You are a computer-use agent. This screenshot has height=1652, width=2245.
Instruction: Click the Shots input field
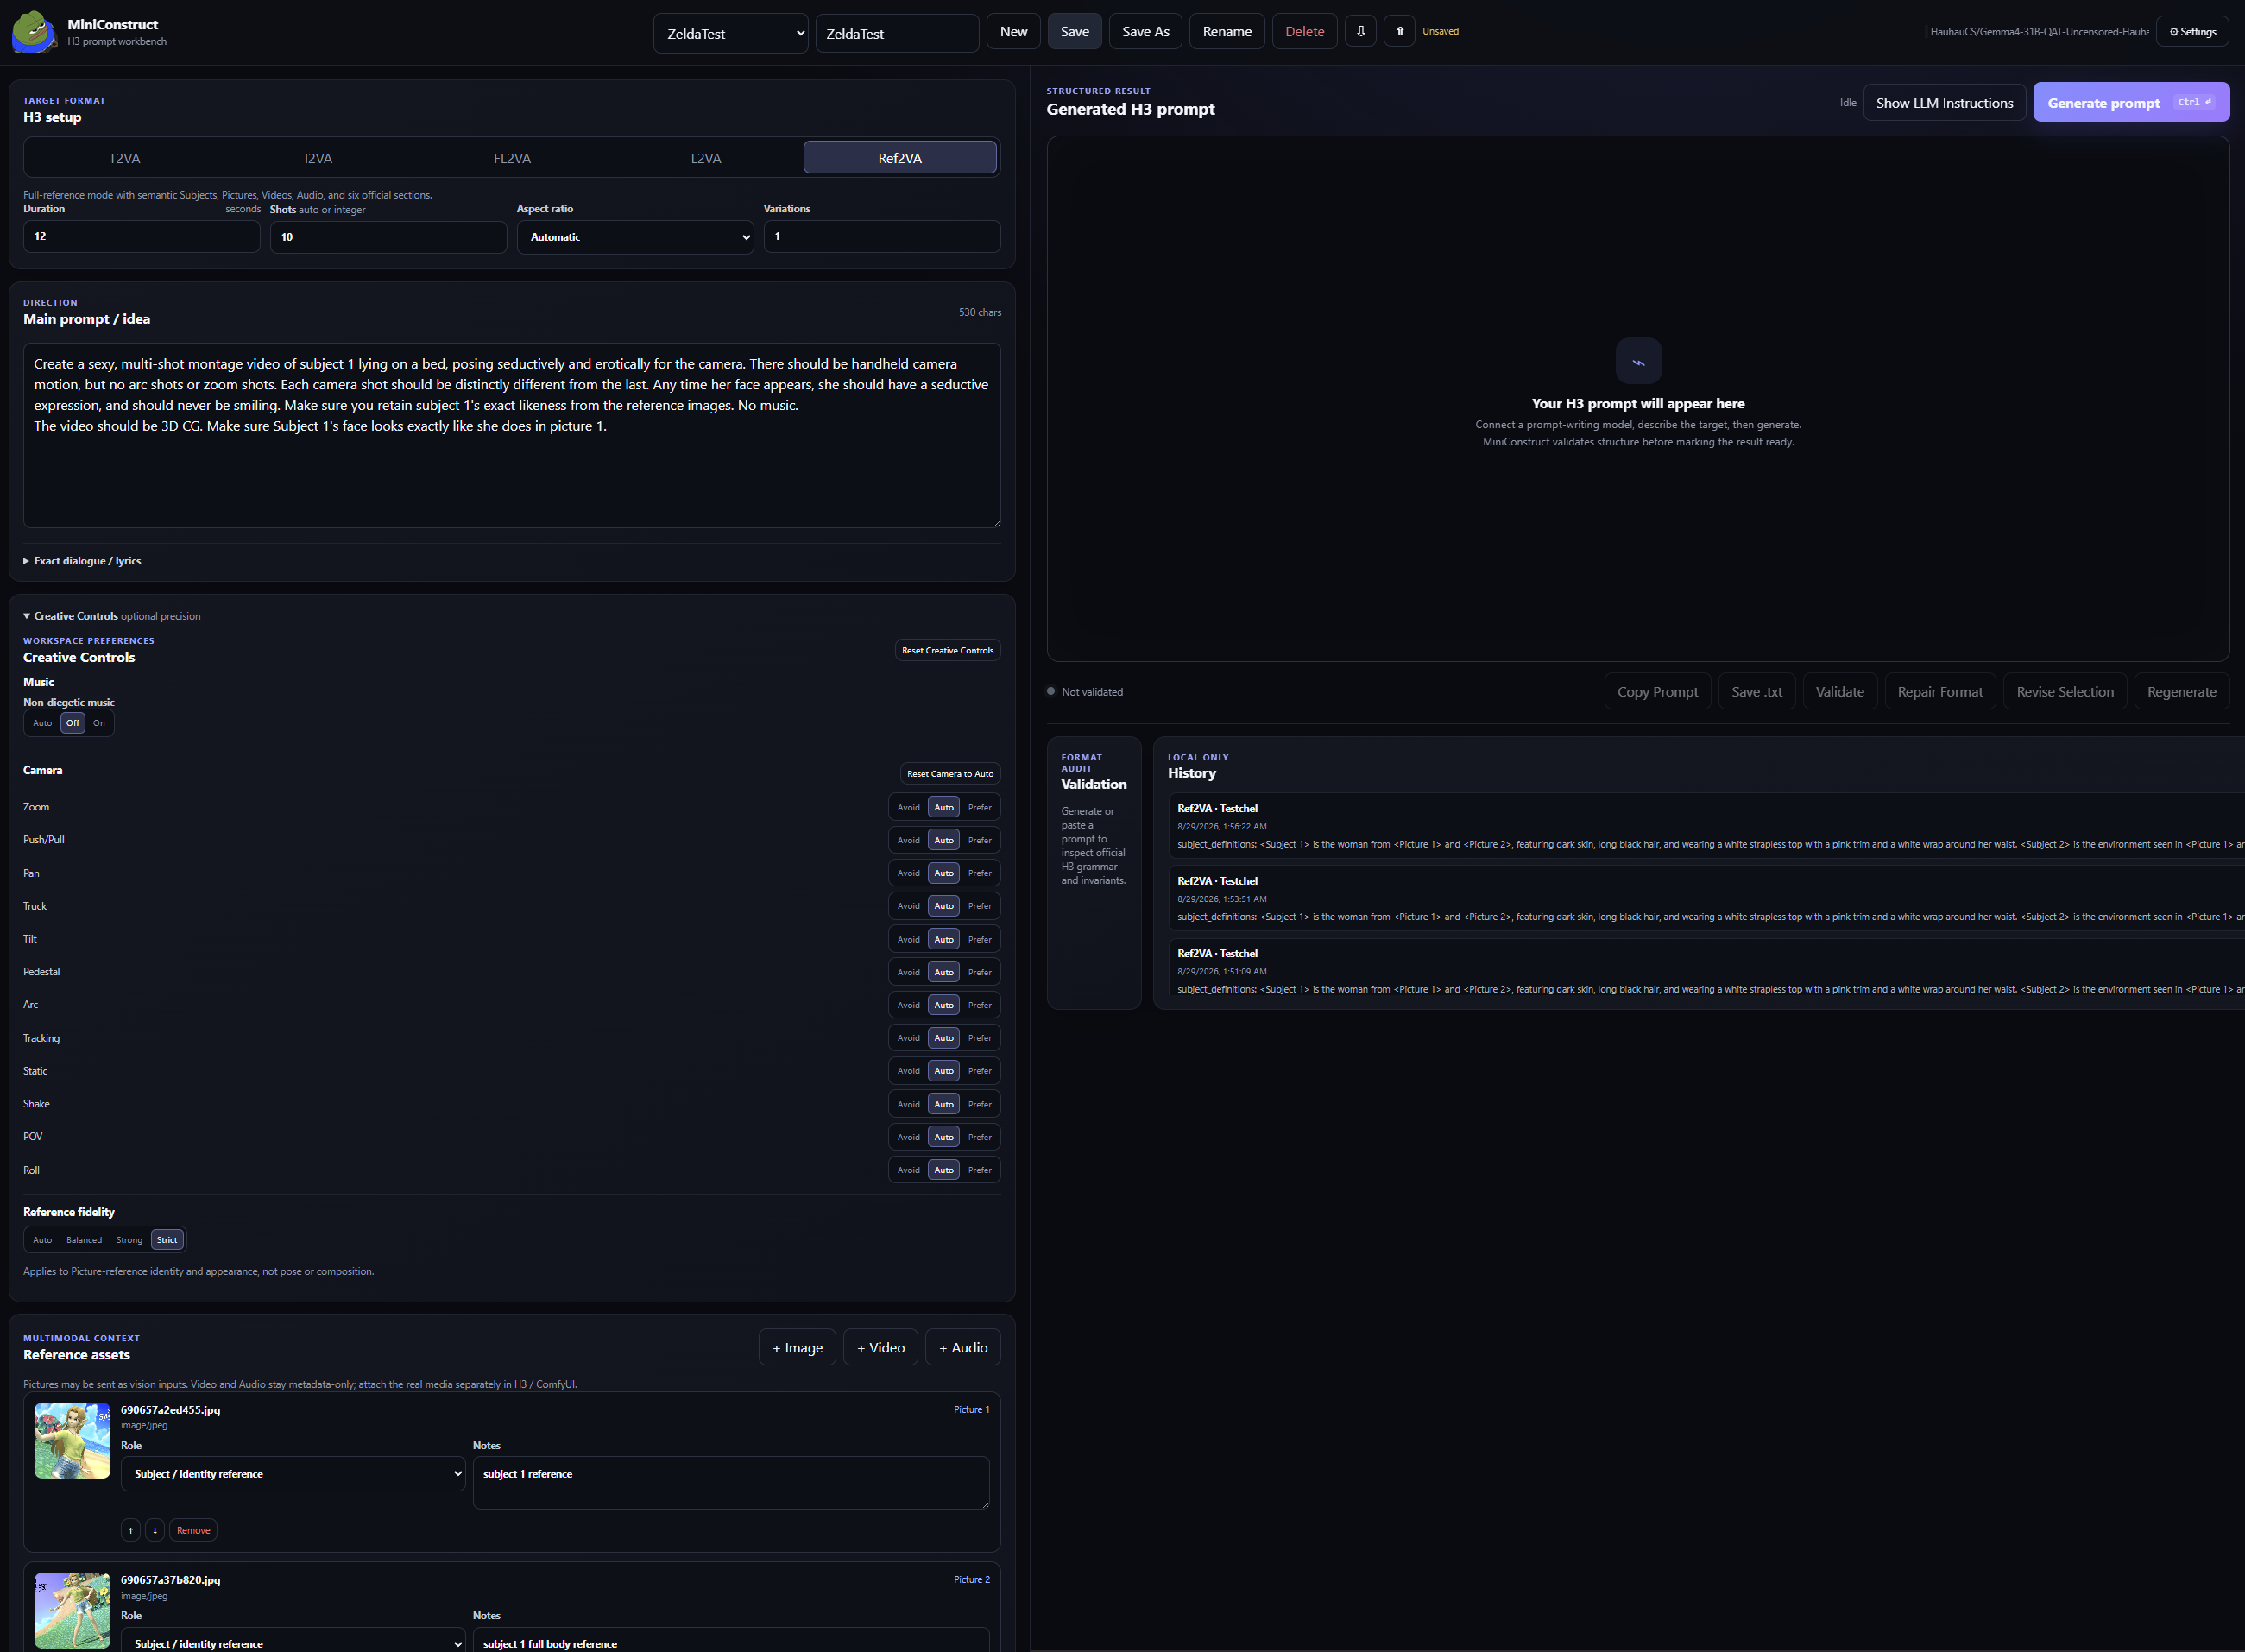[388, 237]
